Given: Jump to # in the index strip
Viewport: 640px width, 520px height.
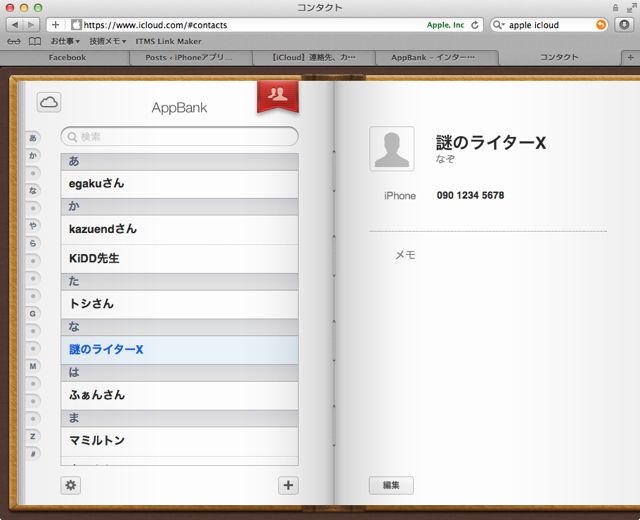Looking at the screenshot, I should tap(33, 454).
